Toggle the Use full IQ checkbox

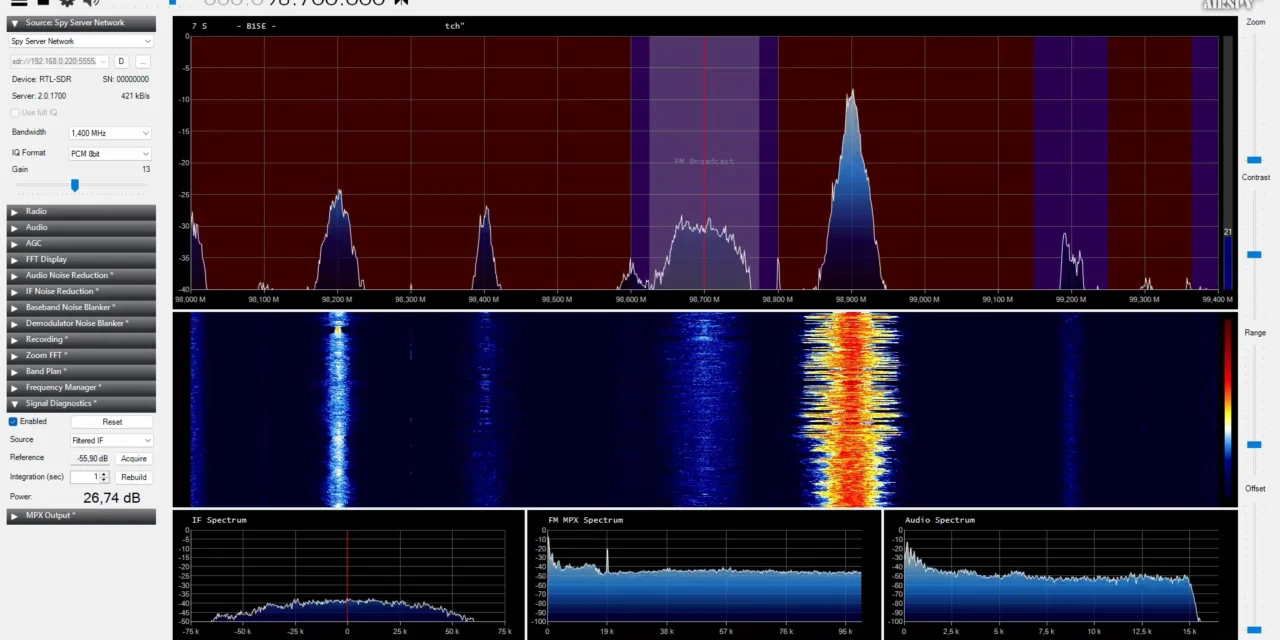tap(14, 113)
